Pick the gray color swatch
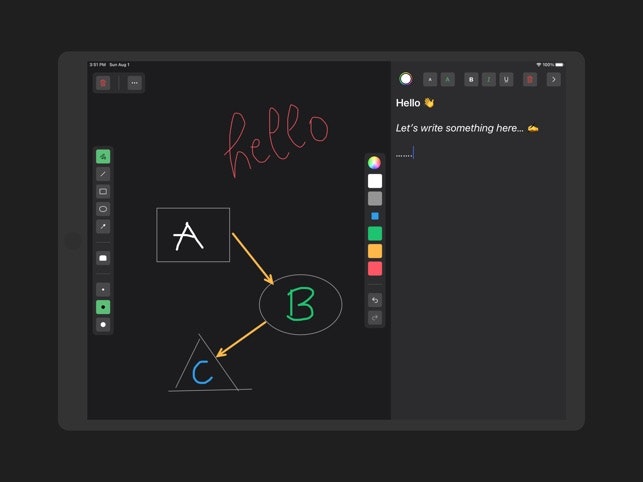Screen dimensions: 643x482 (375, 199)
